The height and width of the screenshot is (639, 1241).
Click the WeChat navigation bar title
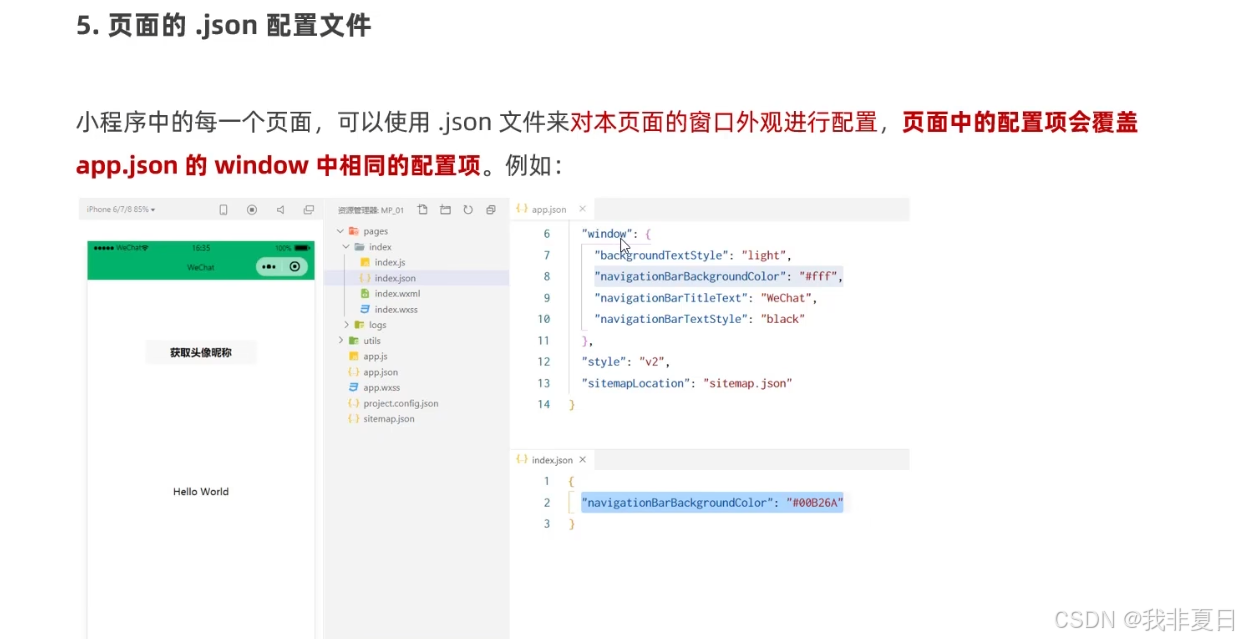201,268
